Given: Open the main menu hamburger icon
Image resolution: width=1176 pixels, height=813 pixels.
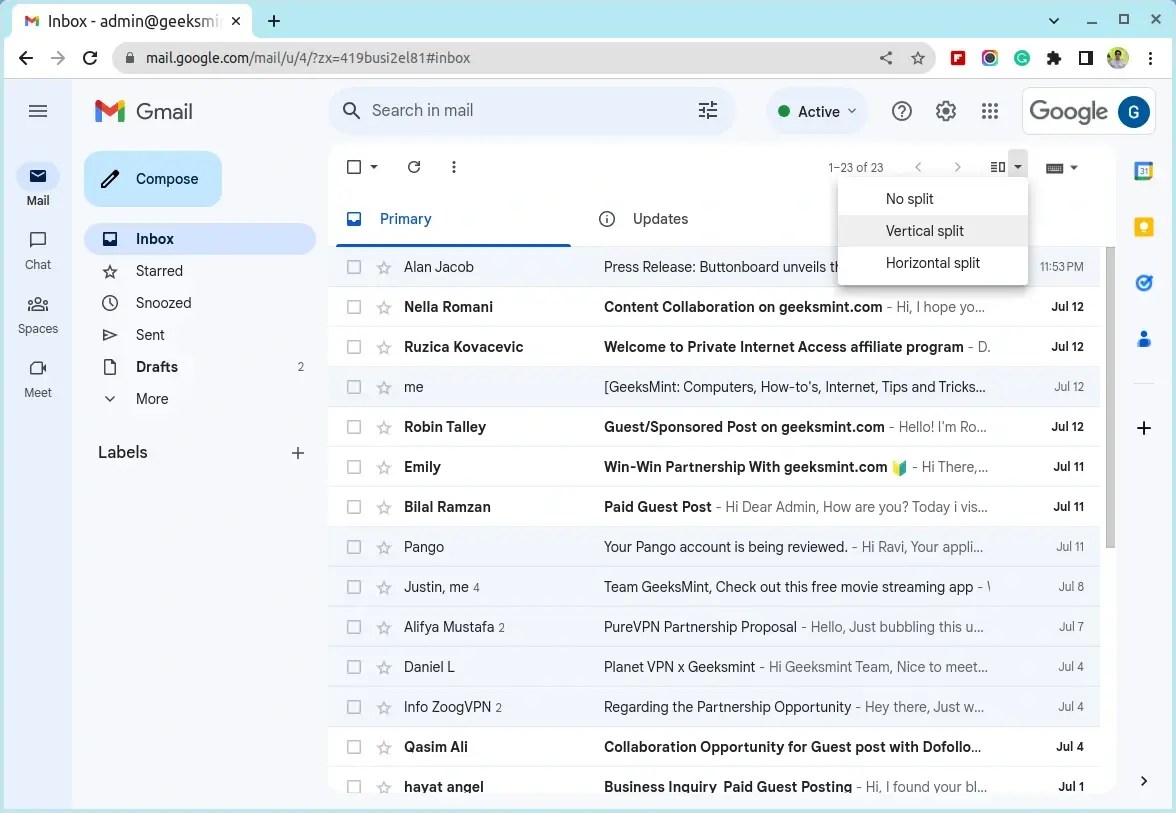Looking at the screenshot, I should click(38, 111).
